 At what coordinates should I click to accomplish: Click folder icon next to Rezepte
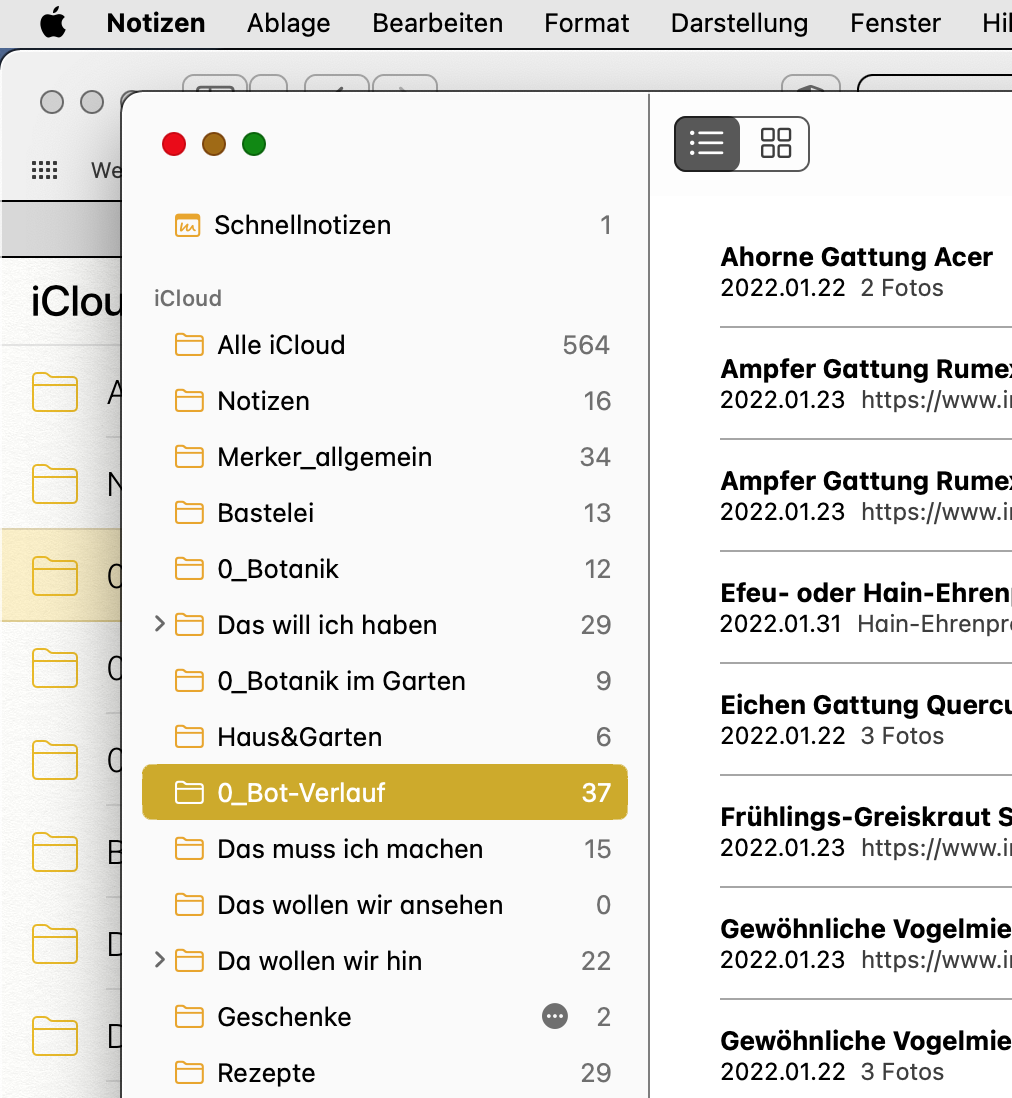click(189, 1073)
